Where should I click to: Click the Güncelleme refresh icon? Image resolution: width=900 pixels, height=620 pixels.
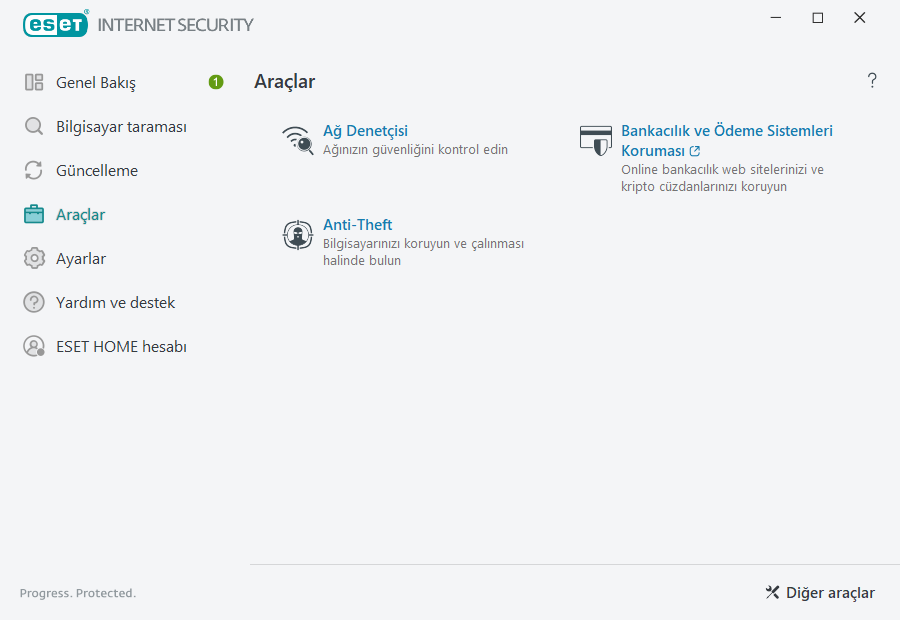tap(33, 170)
